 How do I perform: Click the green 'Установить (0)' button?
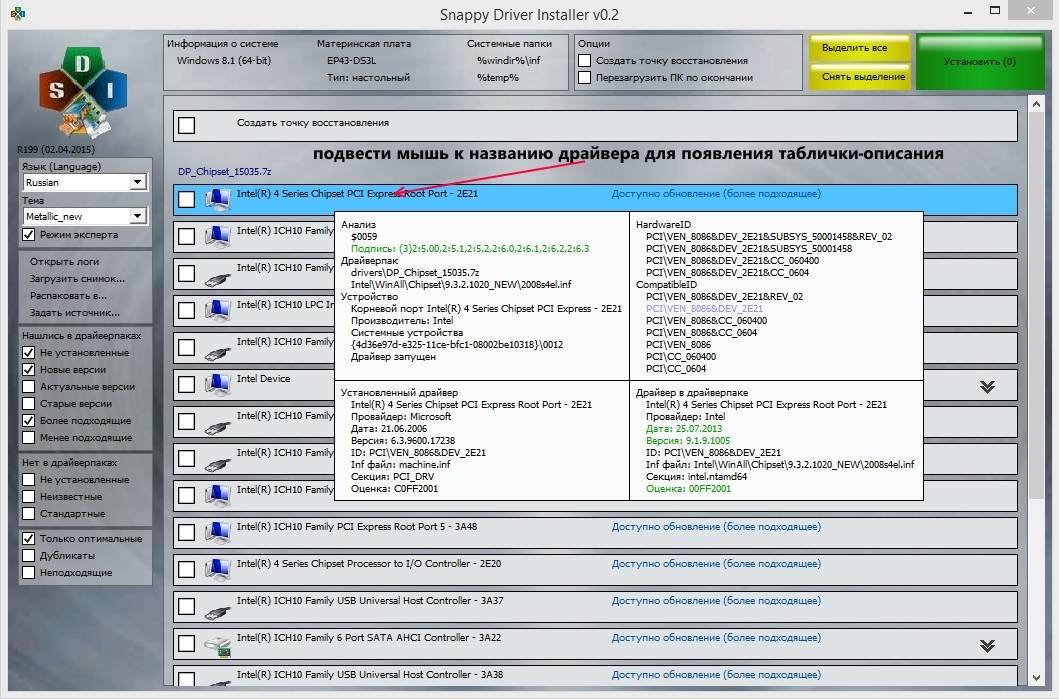[980, 62]
